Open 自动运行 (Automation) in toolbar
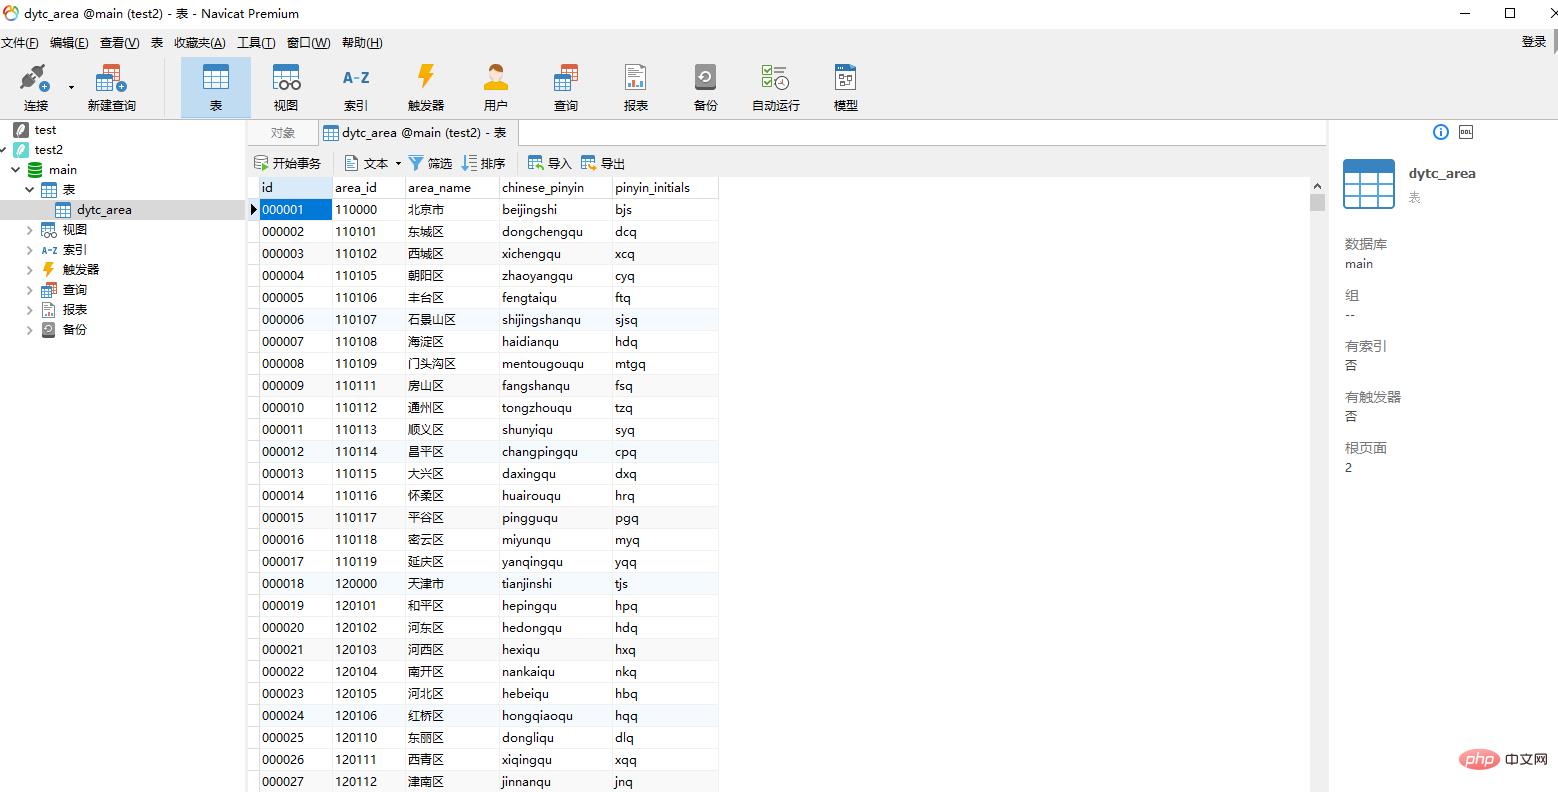This screenshot has width=1558, height=792. coord(776,86)
